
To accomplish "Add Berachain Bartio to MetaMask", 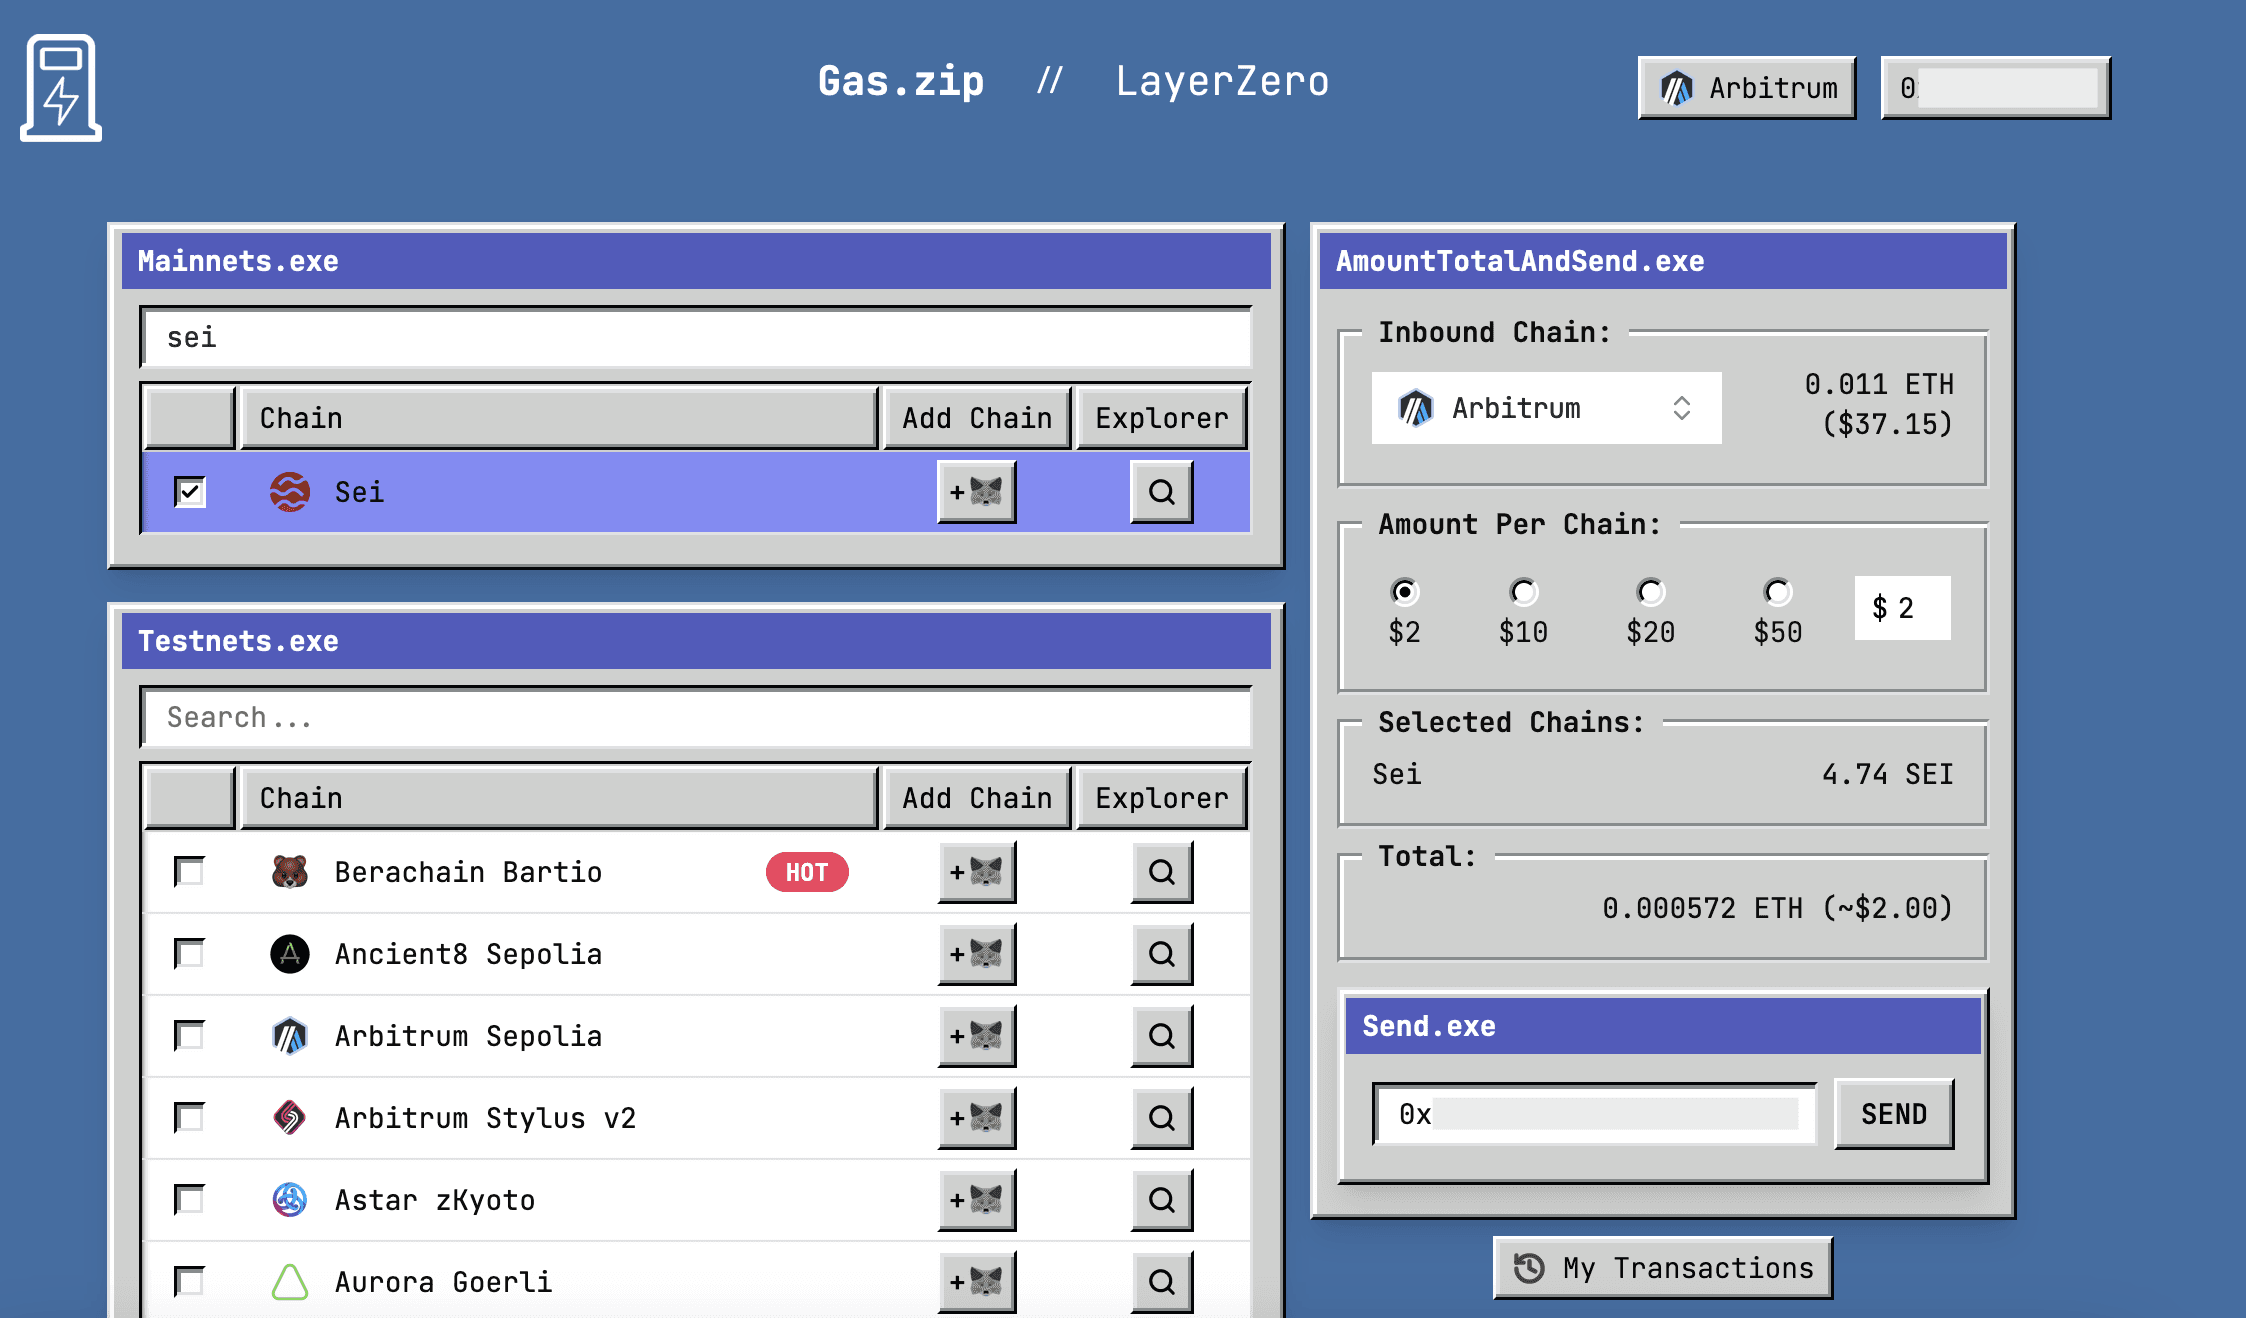I will [x=976, y=872].
